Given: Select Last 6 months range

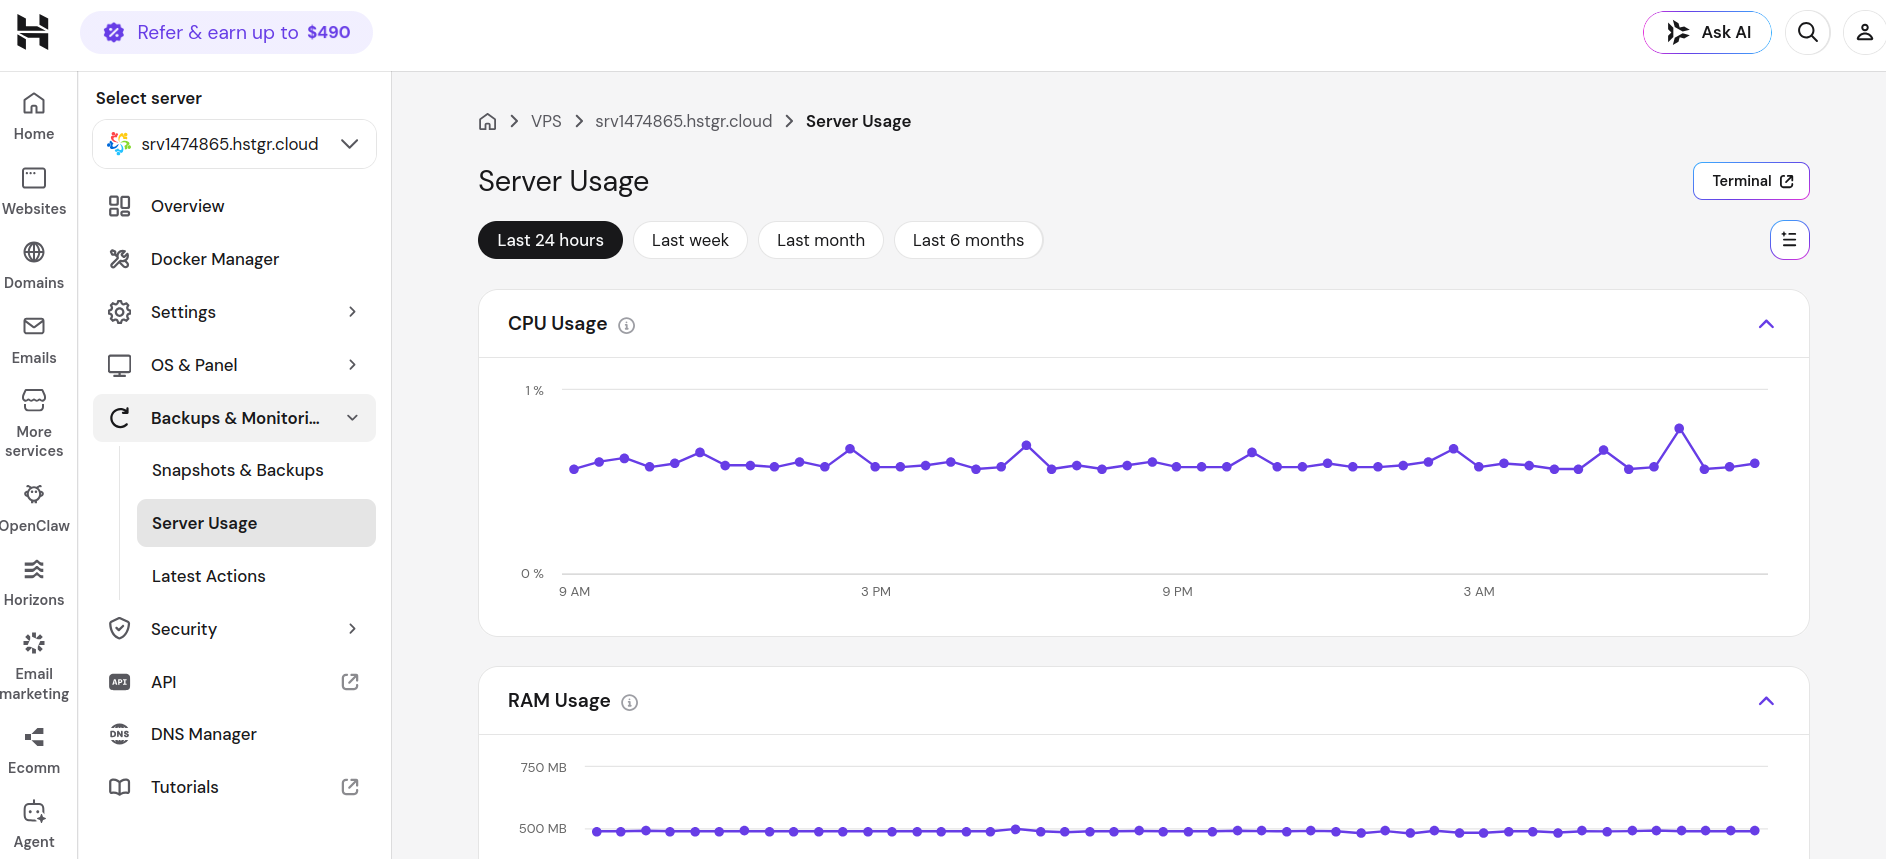Looking at the screenshot, I should click(x=968, y=240).
